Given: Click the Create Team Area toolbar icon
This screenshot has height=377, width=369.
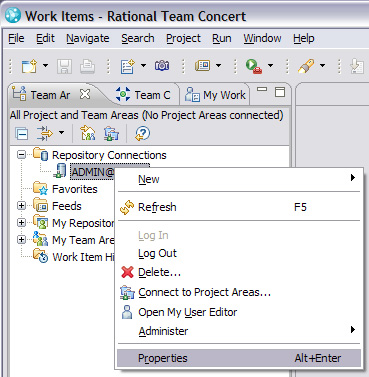Looking at the screenshot, I should [87, 134].
